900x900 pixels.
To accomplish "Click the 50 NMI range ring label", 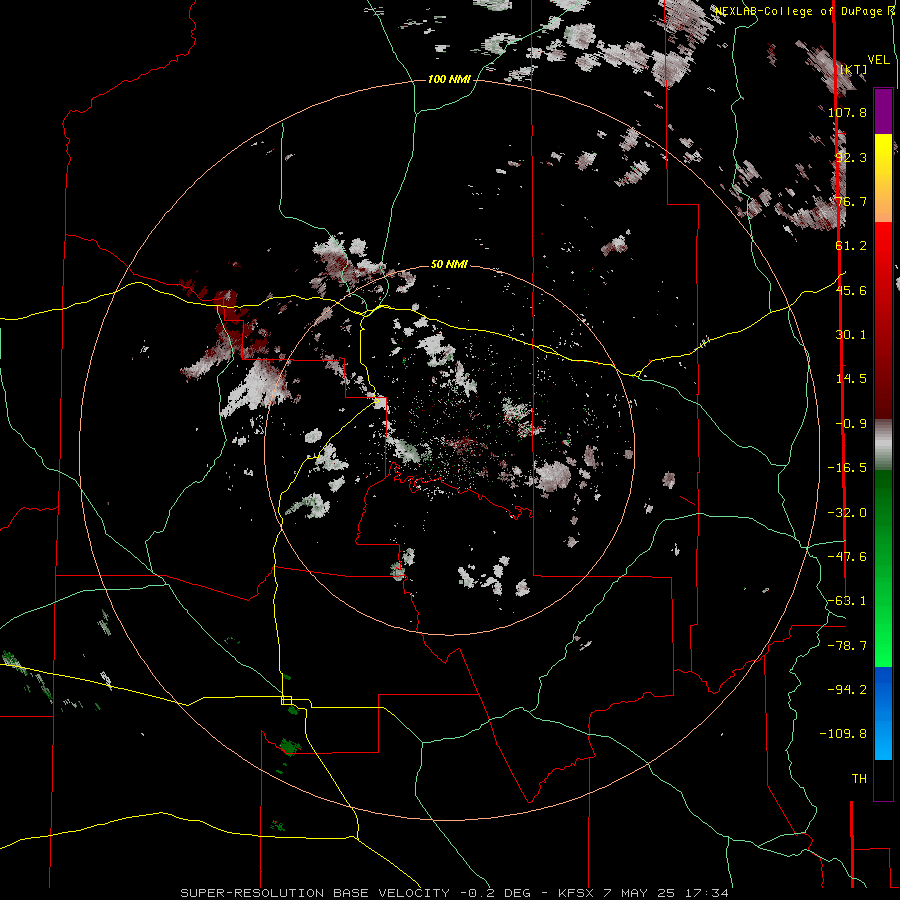I will coord(449,265).
